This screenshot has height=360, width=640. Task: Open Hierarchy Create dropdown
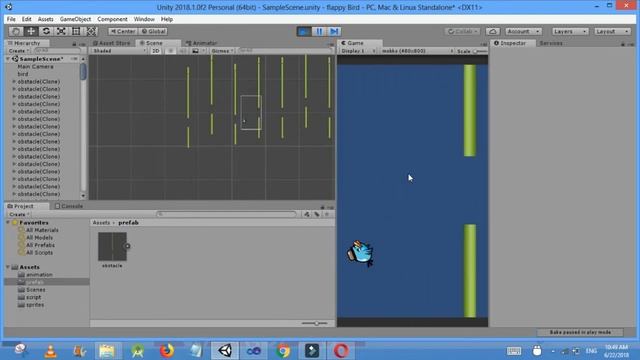tap(19, 51)
